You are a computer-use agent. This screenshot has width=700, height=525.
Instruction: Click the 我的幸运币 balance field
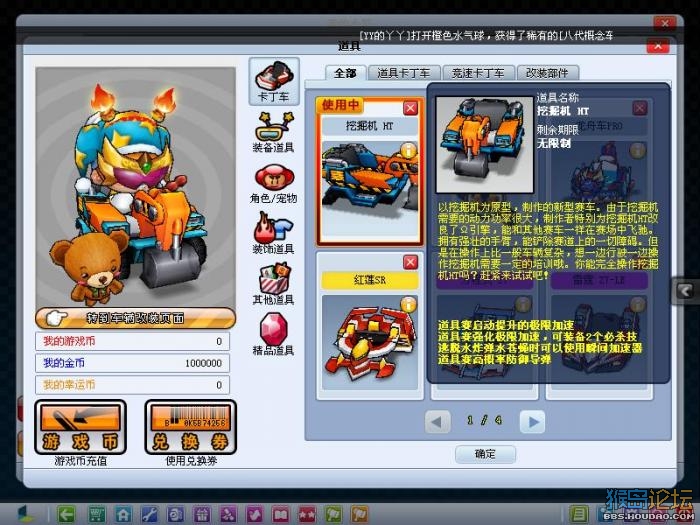click(133, 385)
